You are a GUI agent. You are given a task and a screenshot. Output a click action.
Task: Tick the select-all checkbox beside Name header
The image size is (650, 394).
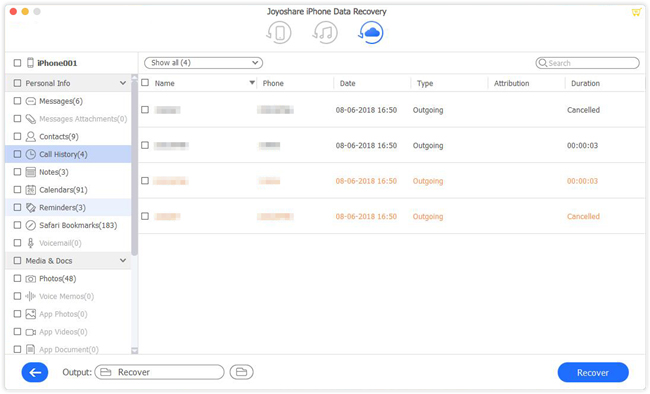click(x=145, y=83)
